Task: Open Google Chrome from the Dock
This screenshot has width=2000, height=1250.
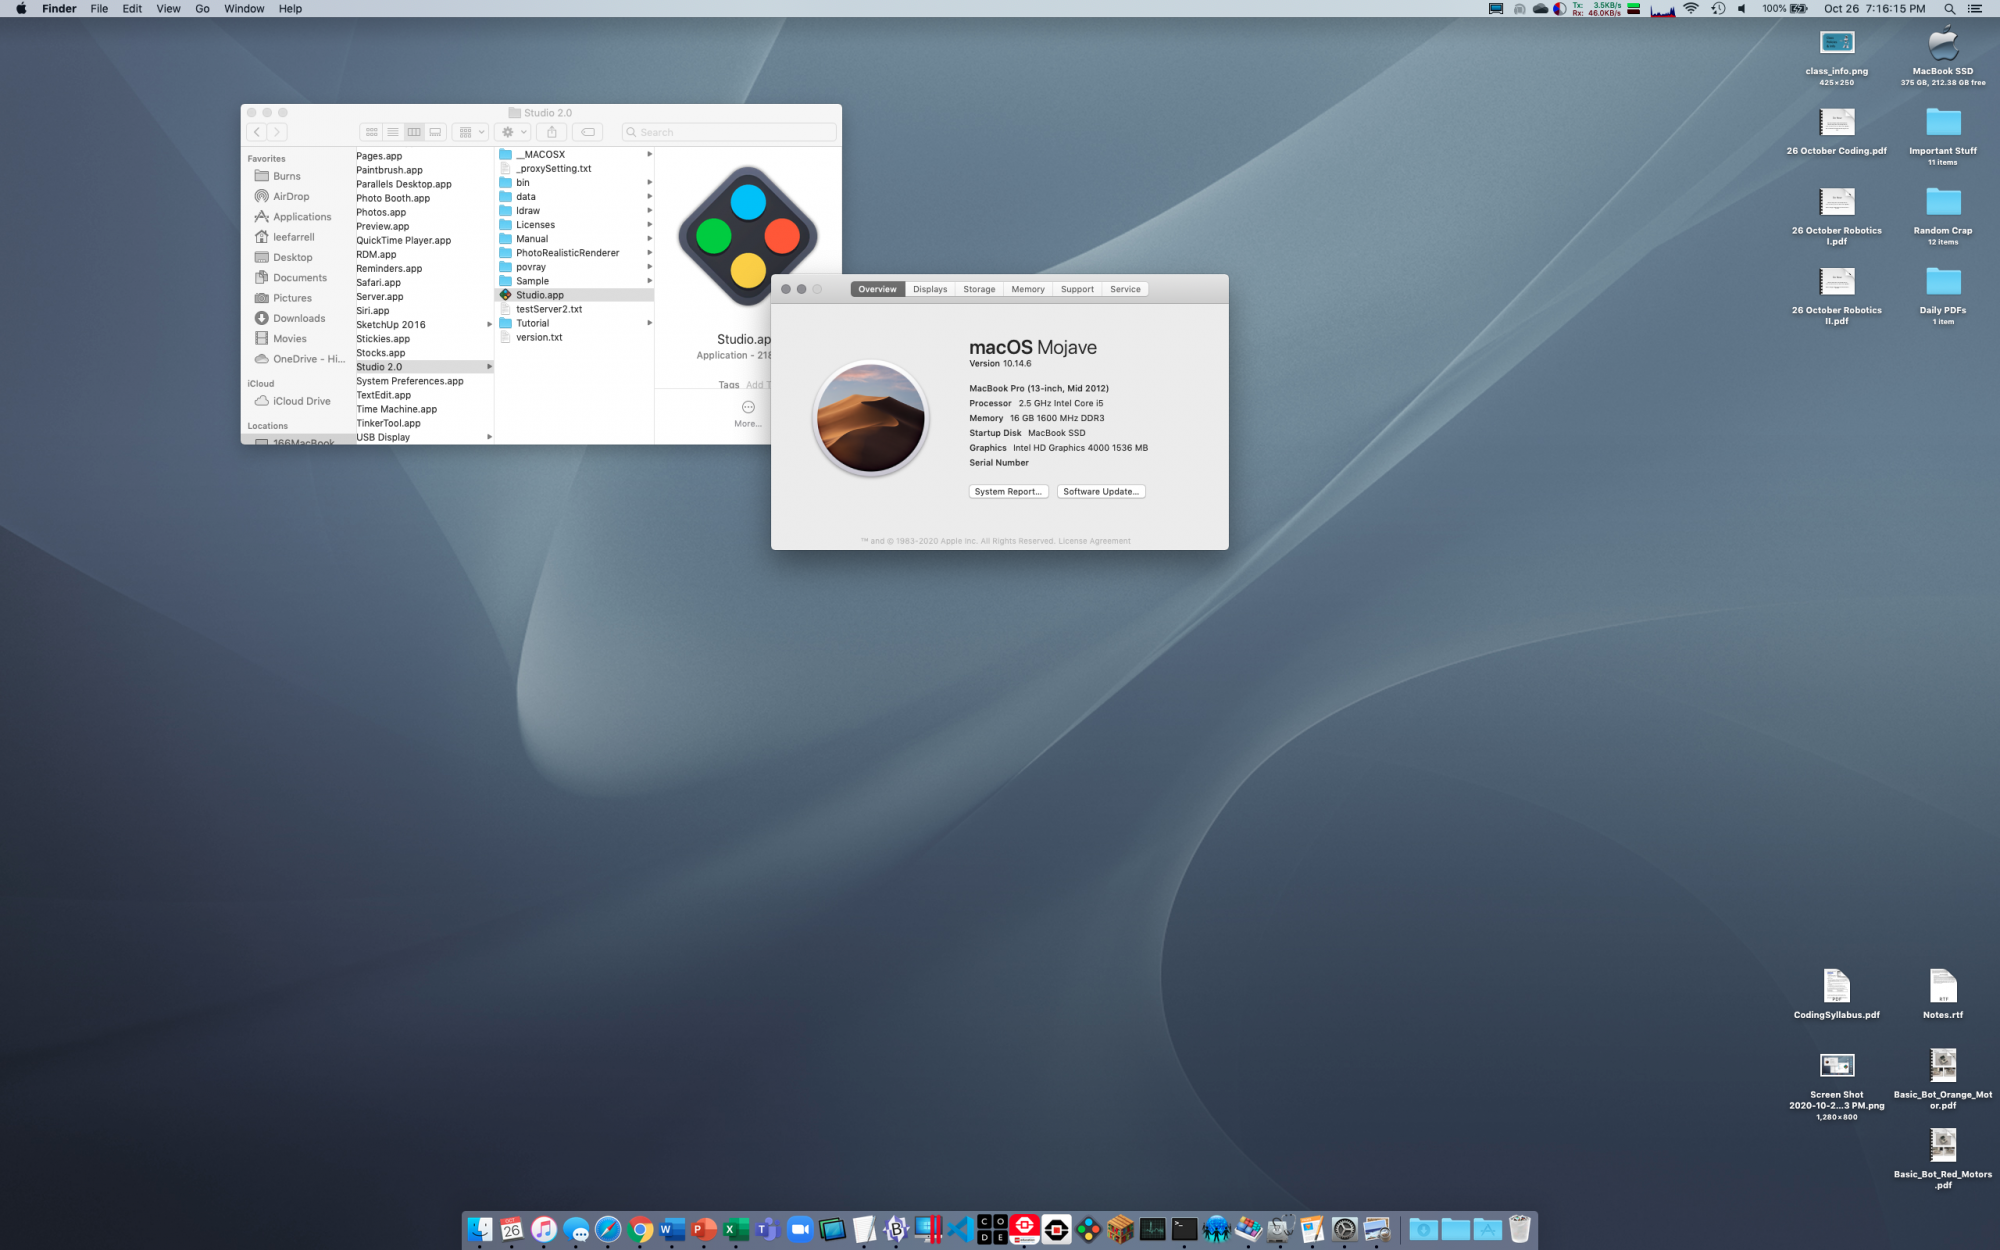Action: click(640, 1230)
